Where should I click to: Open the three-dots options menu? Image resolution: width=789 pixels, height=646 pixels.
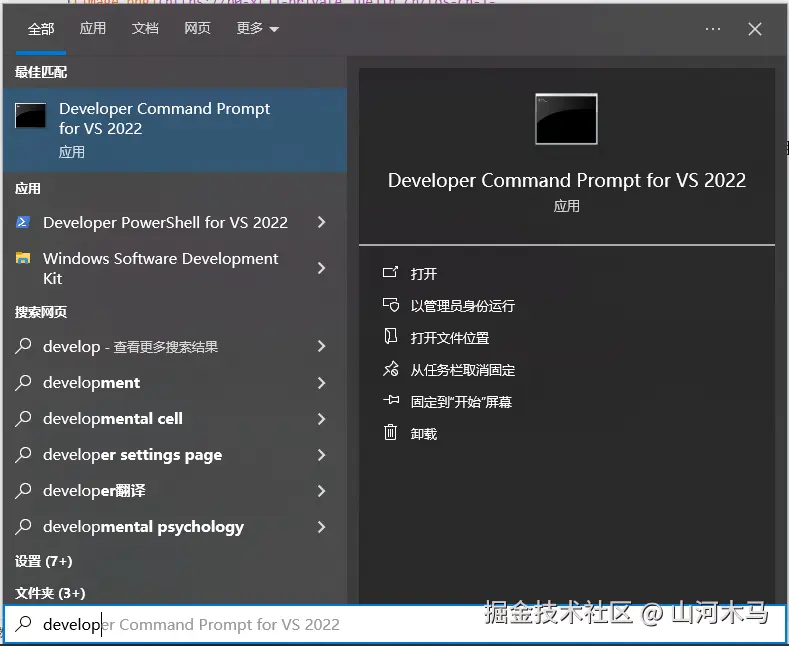(x=713, y=29)
